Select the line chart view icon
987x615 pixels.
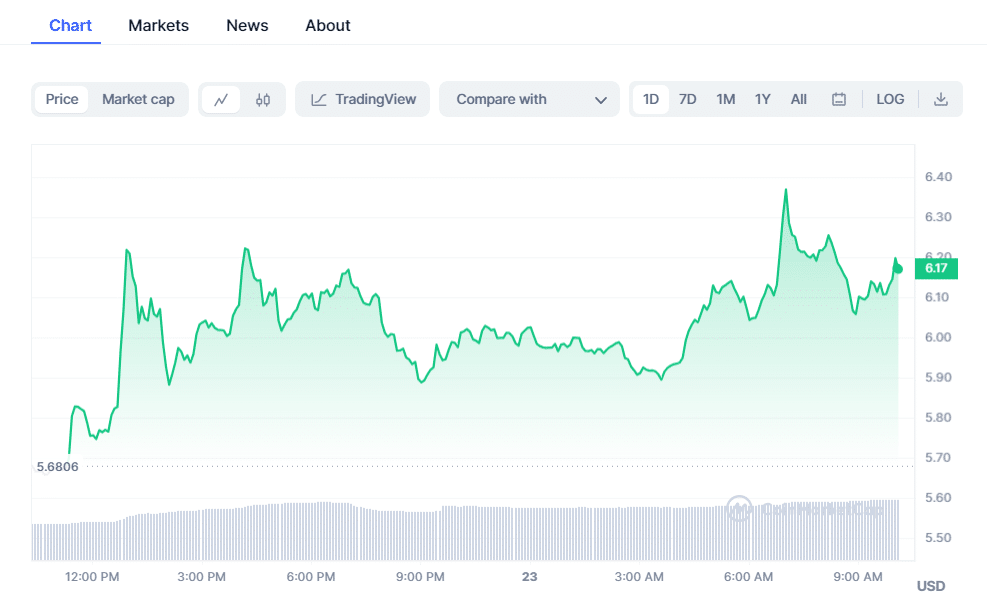(x=221, y=99)
